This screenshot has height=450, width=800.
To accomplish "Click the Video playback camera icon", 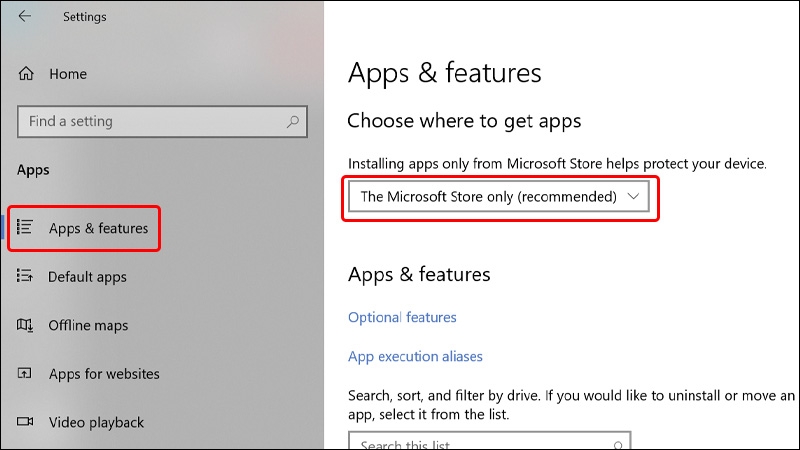I will [x=26, y=422].
